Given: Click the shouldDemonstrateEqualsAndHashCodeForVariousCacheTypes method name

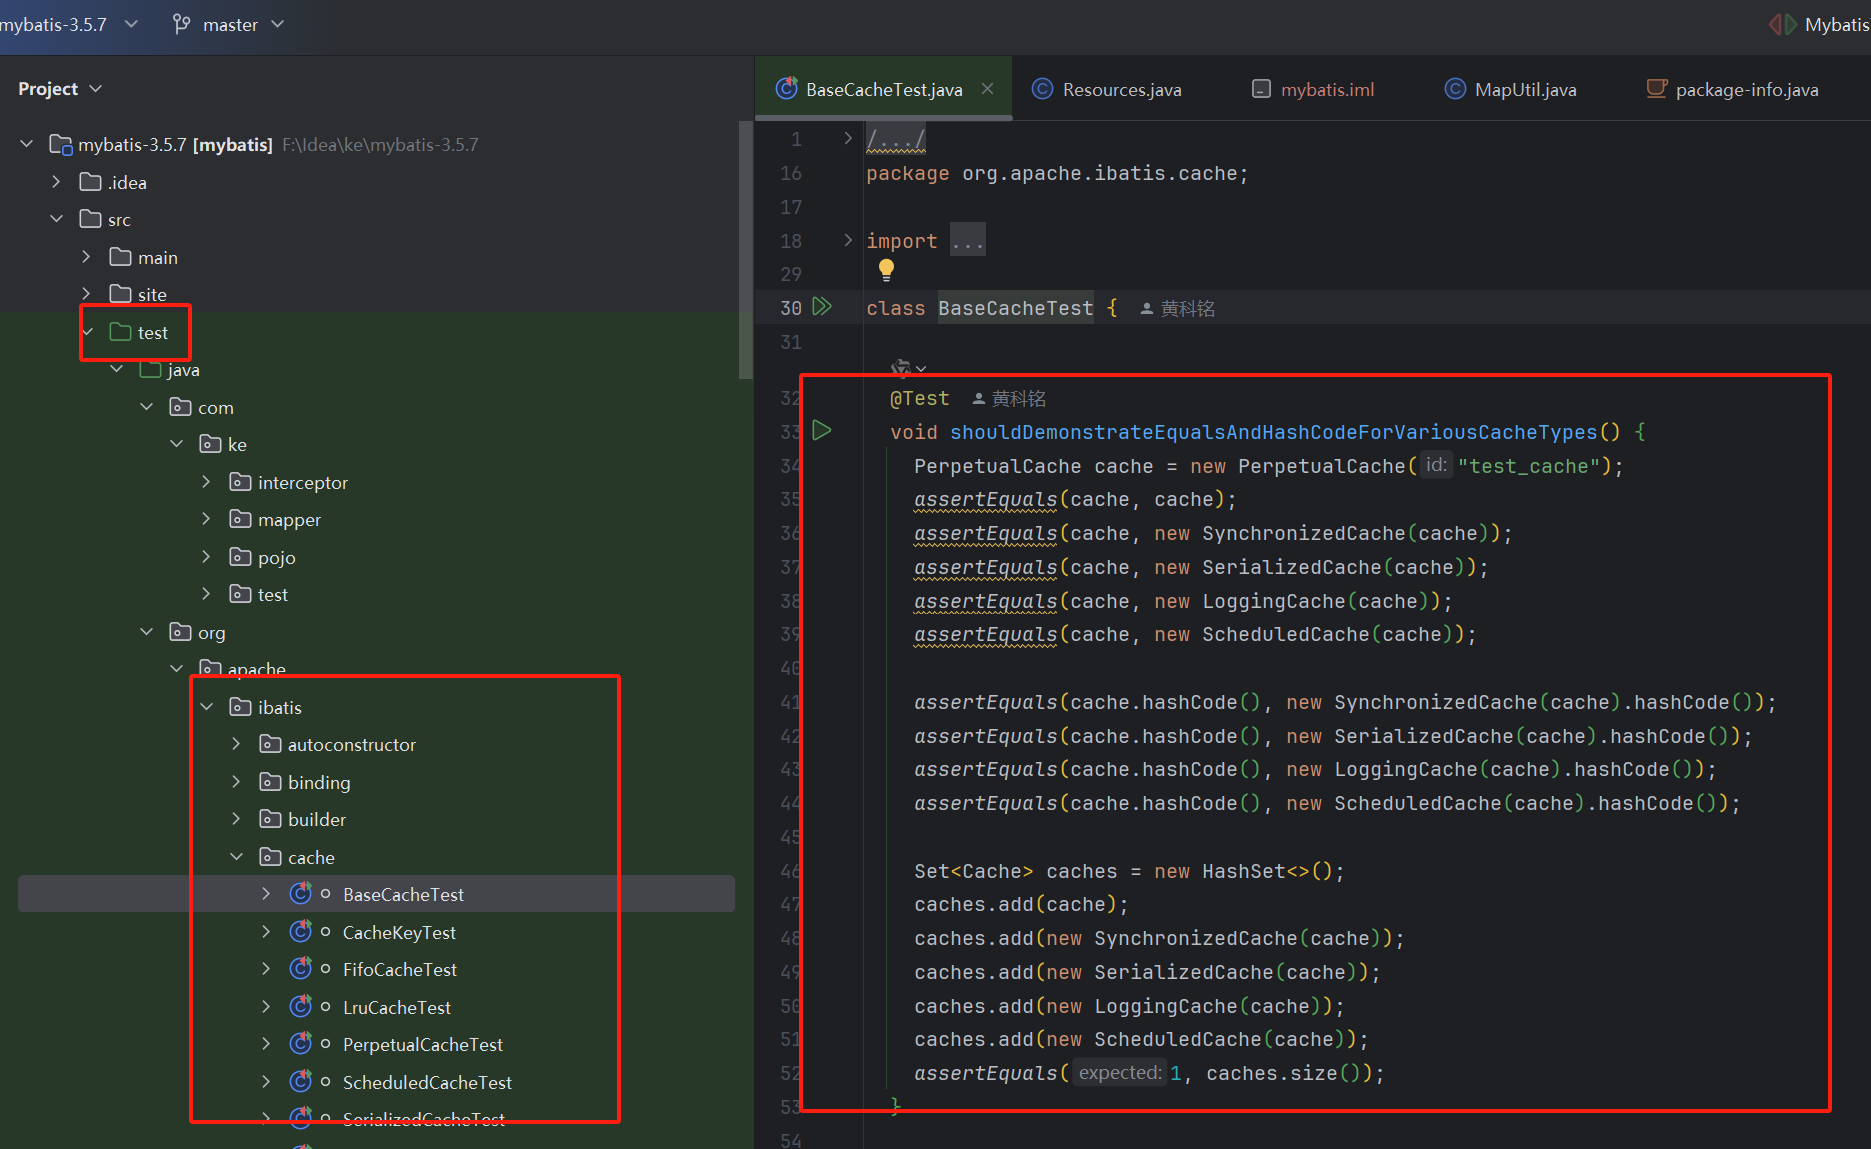Looking at the screenshot, I should click(1274, 432).
